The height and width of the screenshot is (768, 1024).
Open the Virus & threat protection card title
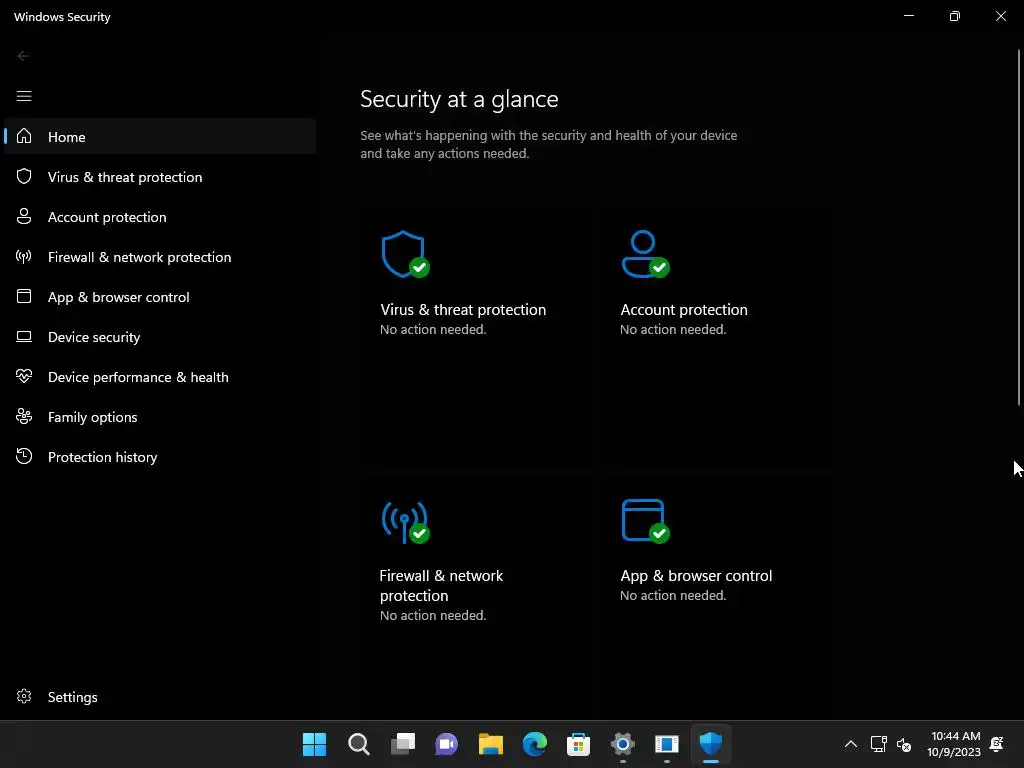tap(462, 310)
